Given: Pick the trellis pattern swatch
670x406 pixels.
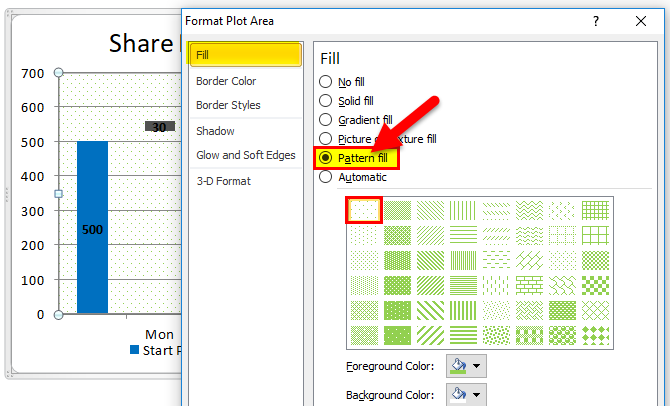Looking at the screenshot, I should click(x=562, y=311).
